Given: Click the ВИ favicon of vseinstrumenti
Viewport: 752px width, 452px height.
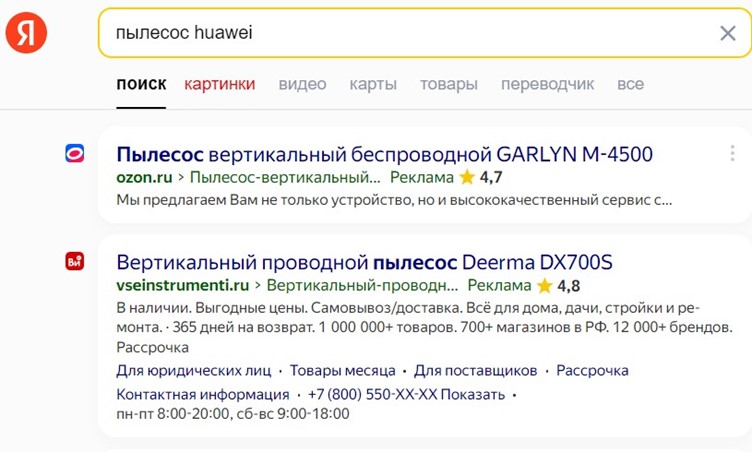Looking at the screenshot, I should (x=74, y=262).
